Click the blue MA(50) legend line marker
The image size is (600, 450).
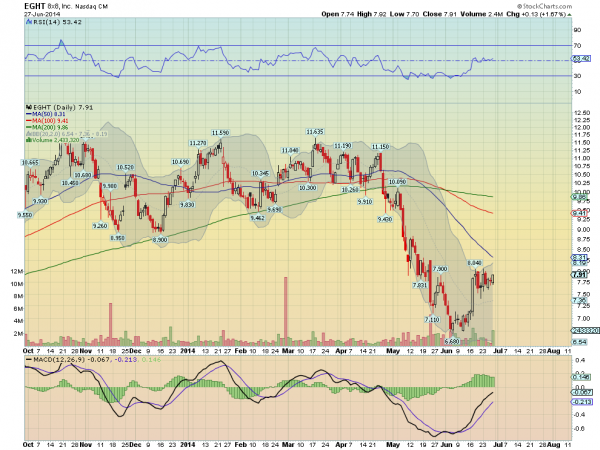click(x=29, y=114)
